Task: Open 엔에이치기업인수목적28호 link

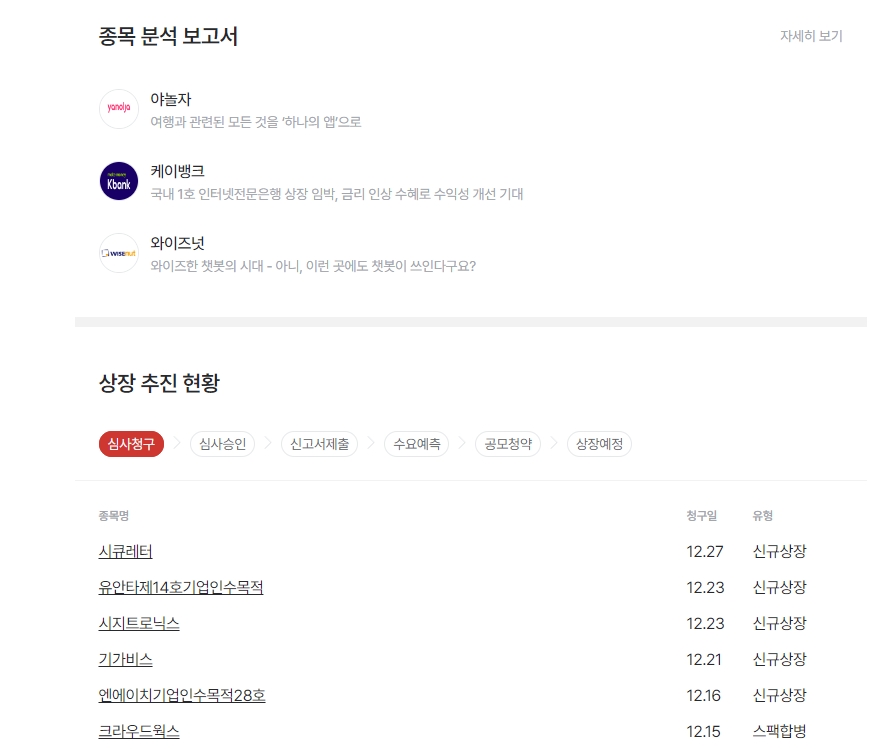Action: tap(182, 696)
